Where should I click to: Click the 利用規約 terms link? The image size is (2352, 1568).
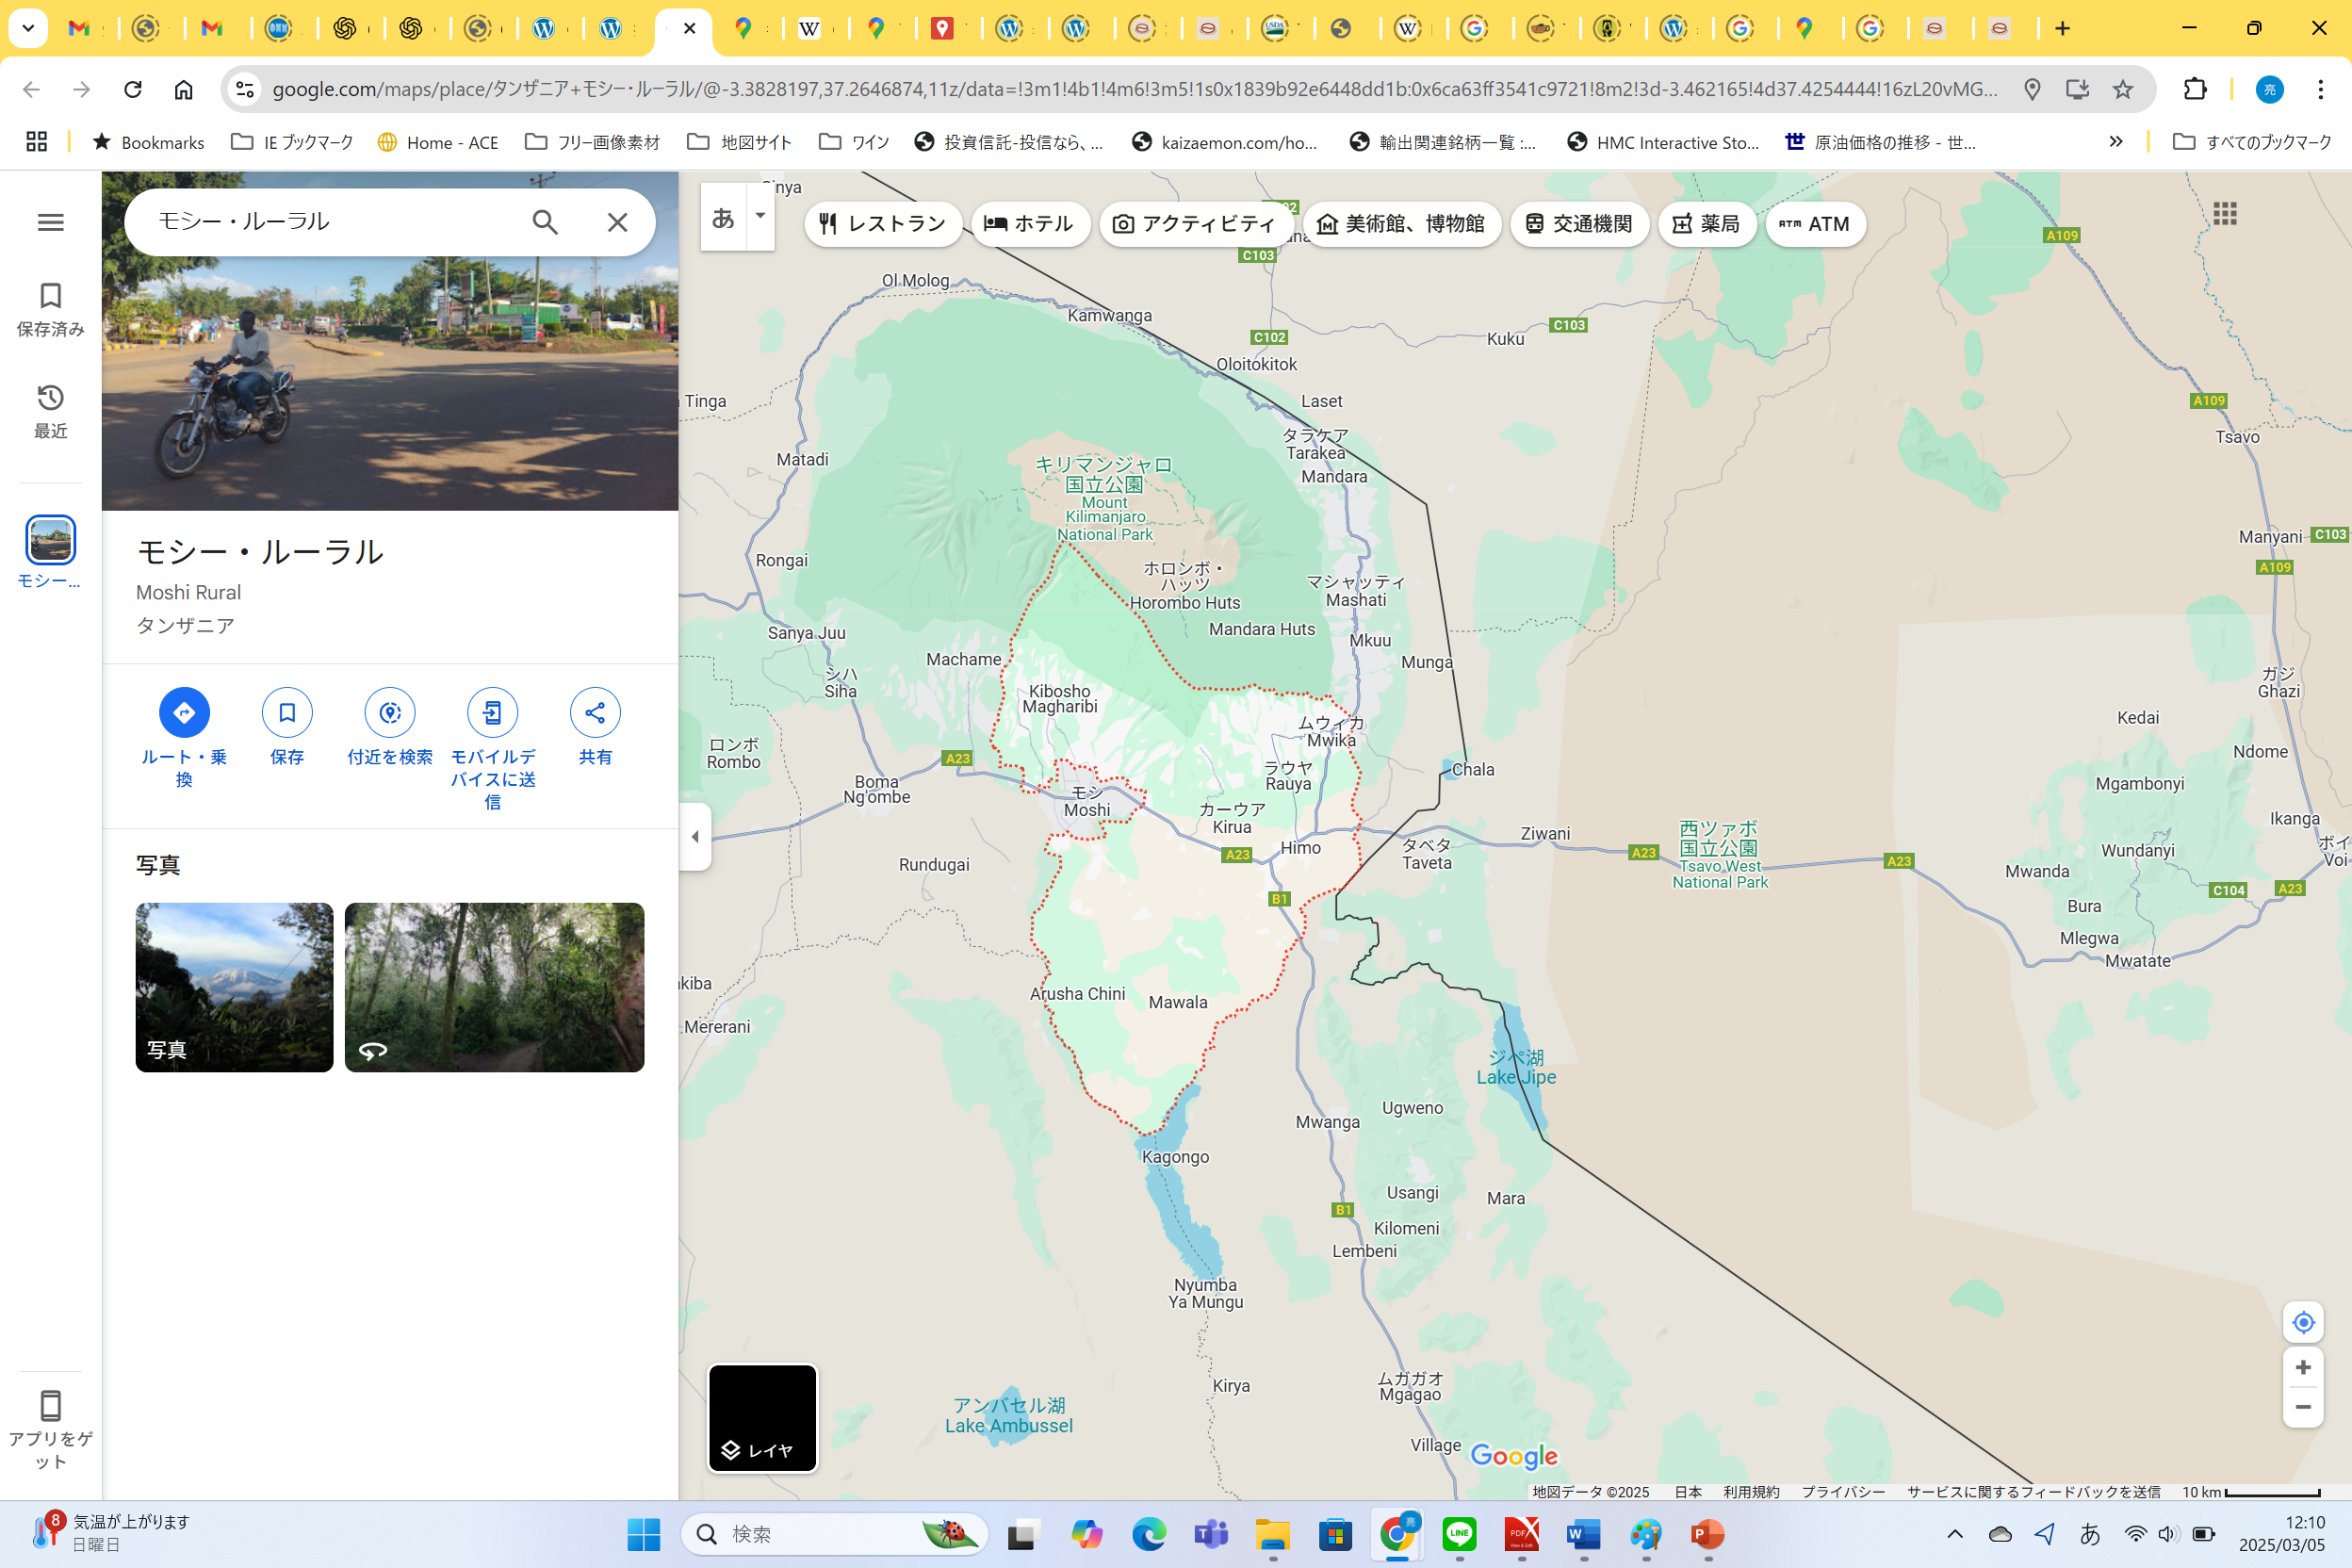[x=1751, y=1491]
